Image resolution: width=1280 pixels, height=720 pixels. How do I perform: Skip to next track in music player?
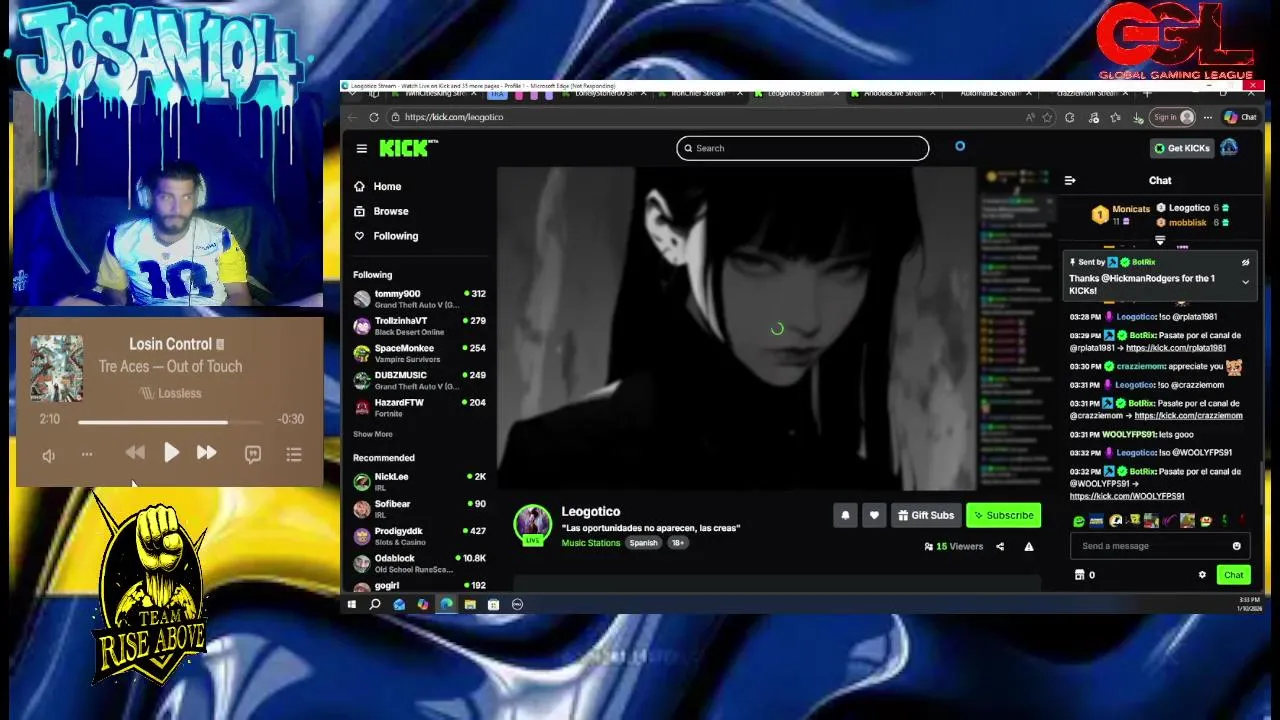pyautogui.click(x=206, y=453)
